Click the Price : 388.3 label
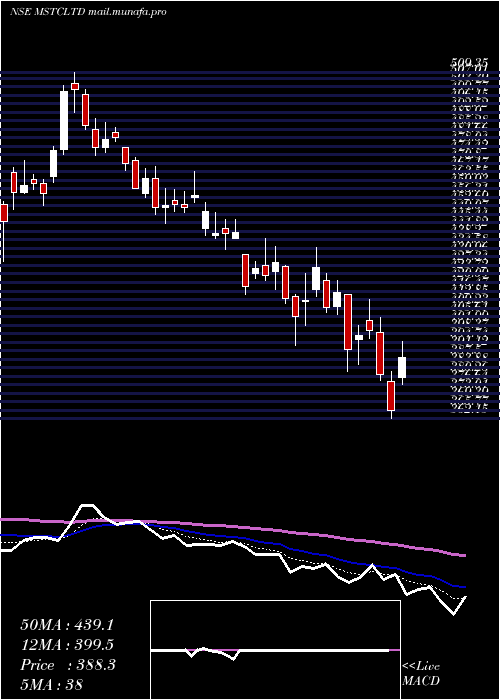Image resolution: width=500 pixels, height=700 pixels. [68, 665]
